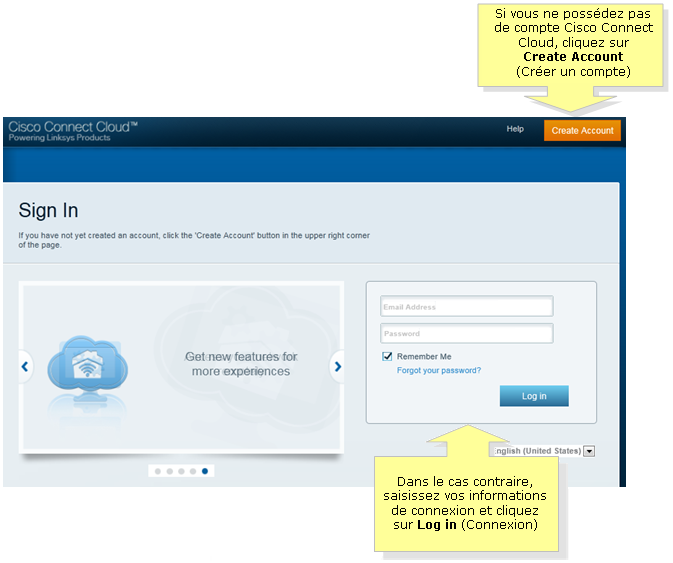Focus the Password input field
This screenshot has width=673, height=563.
pyautogui.click(x=466, y=334)
